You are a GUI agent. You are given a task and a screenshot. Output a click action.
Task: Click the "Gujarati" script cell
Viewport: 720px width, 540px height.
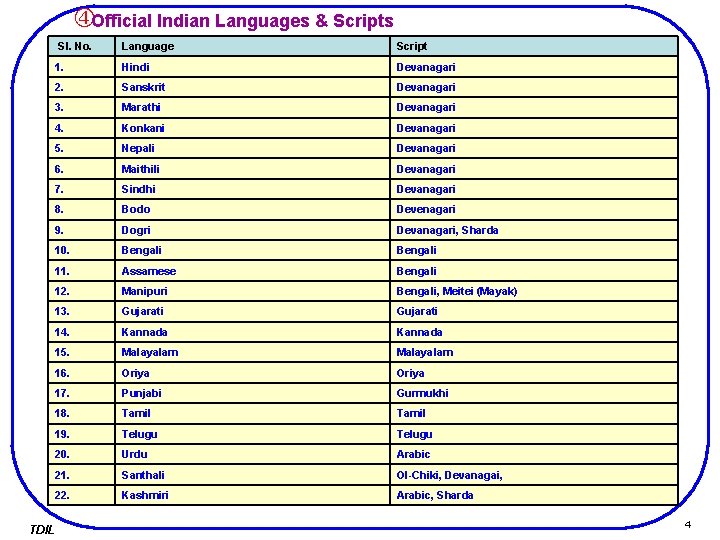[x=534, y=311]
